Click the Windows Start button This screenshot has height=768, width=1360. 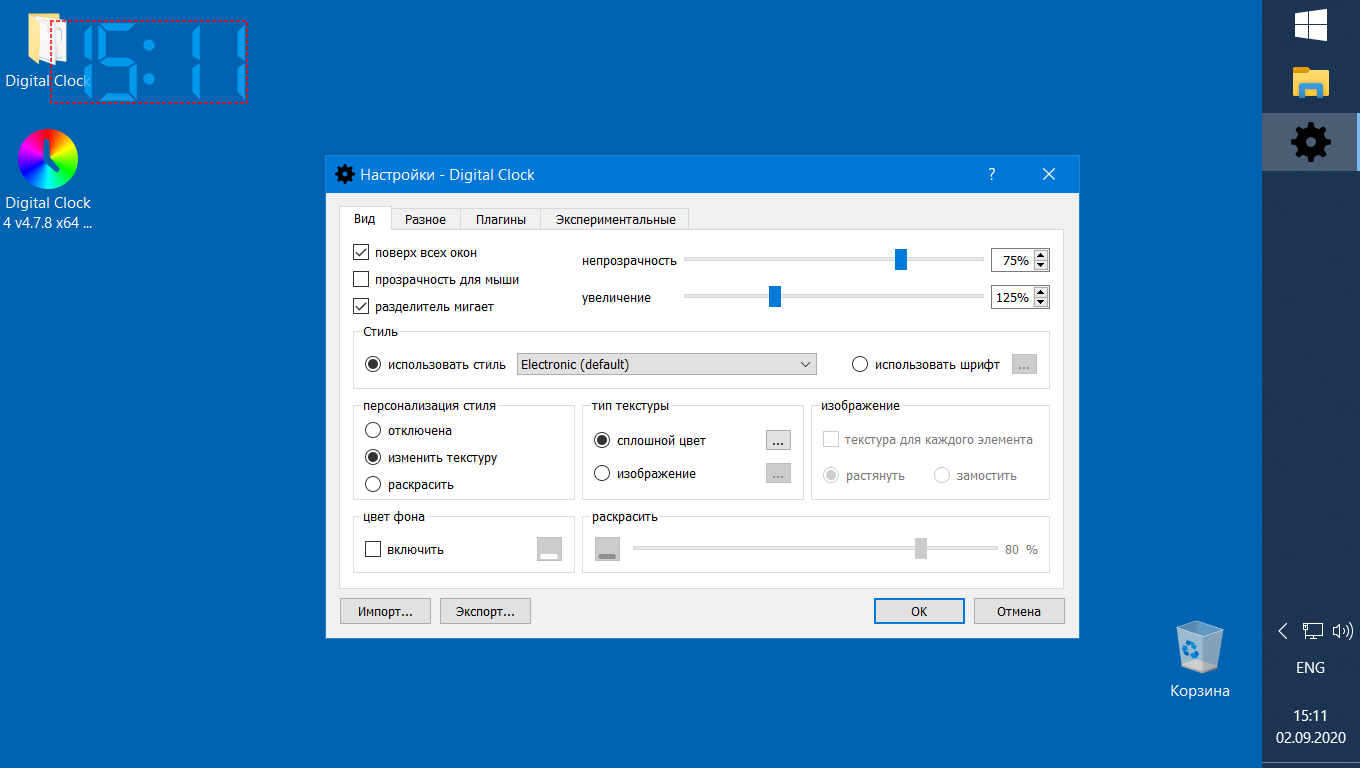click(1310, 25)
